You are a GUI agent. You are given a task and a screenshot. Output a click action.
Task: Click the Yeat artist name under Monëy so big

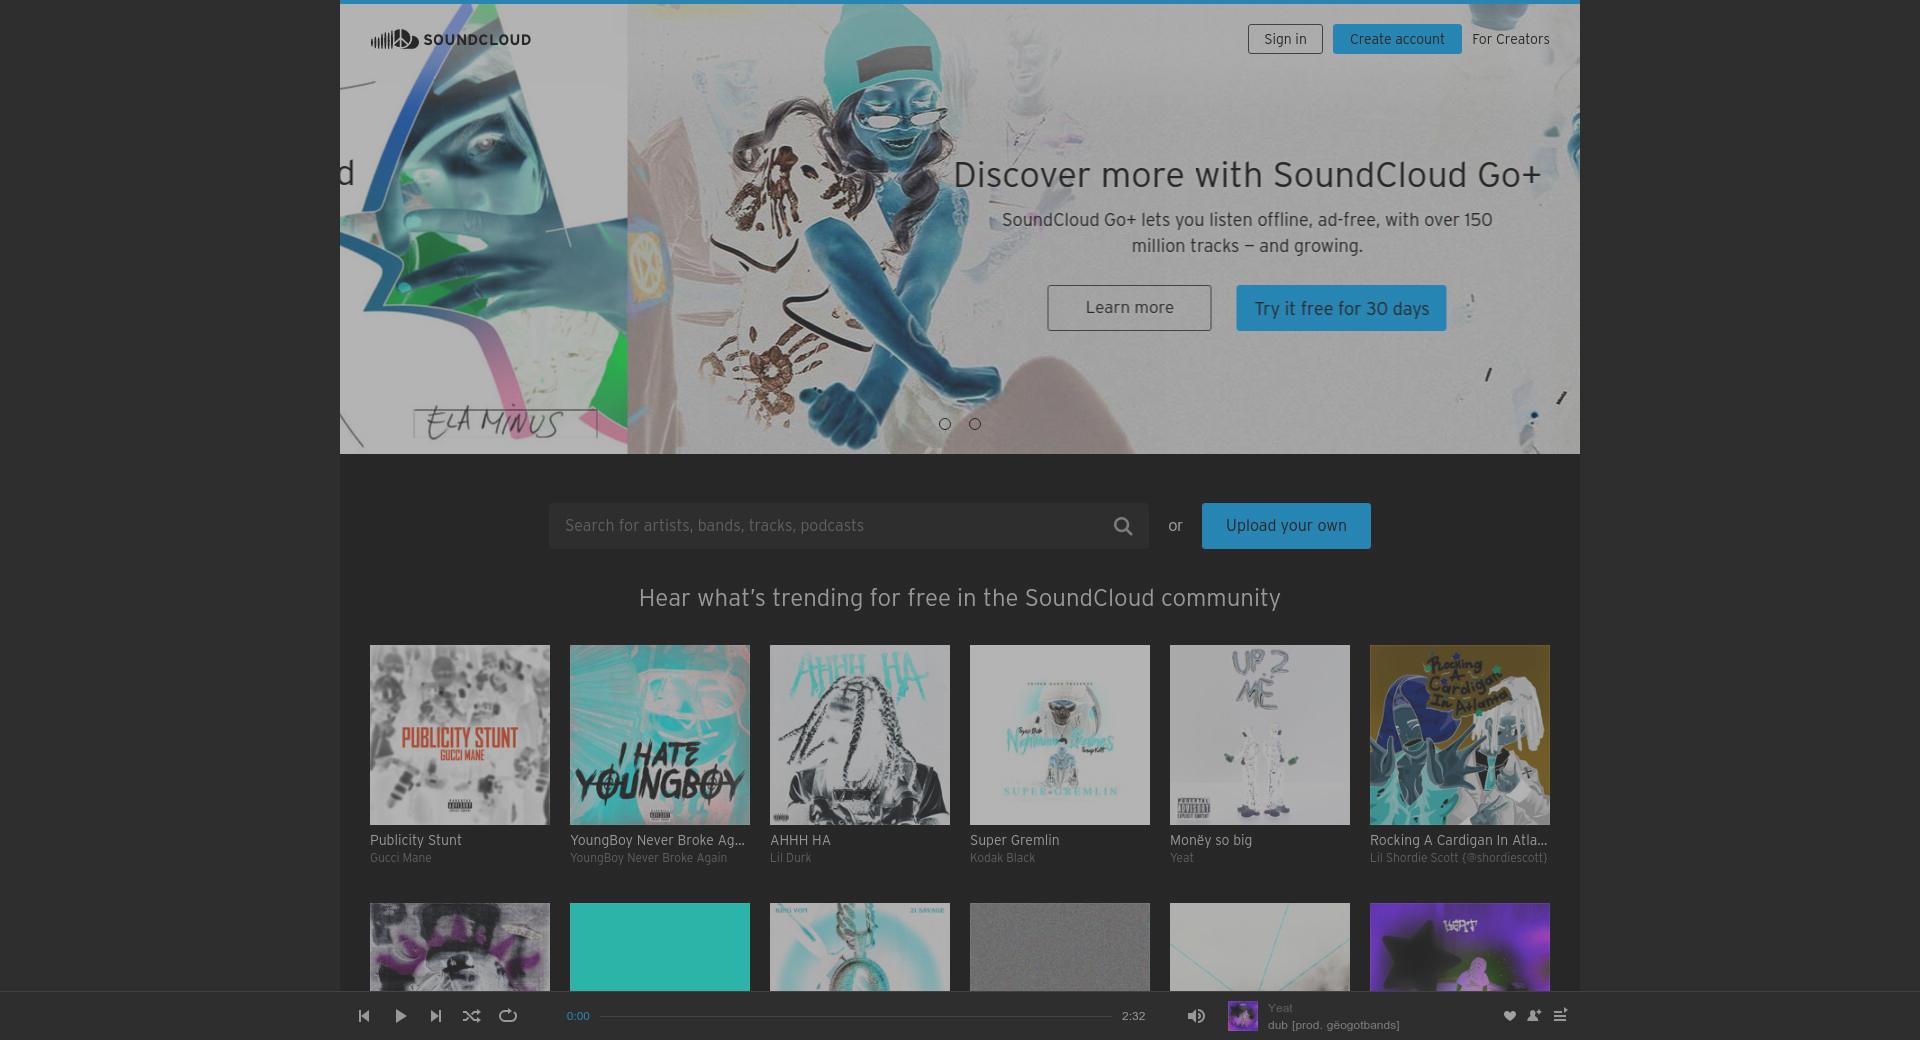pyautogui.click(x=1181, y=858)
